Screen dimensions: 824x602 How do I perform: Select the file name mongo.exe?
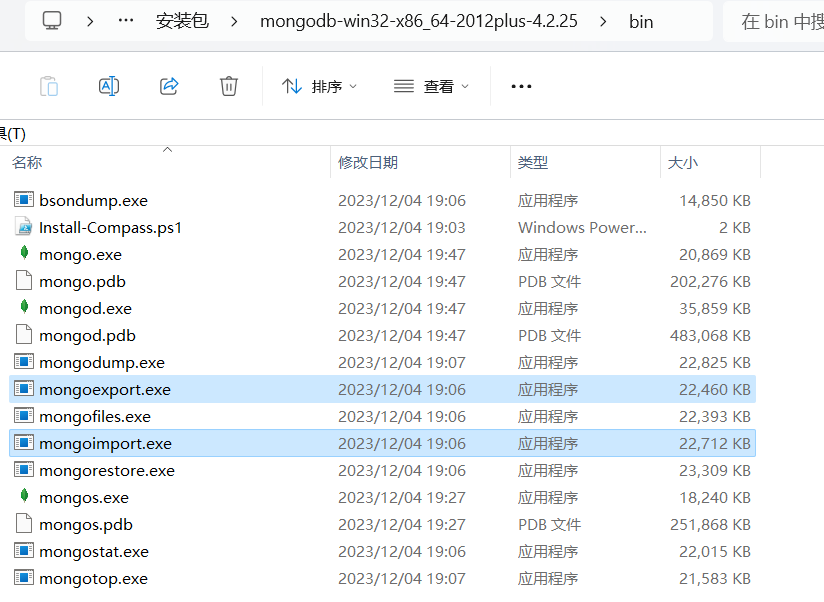tap(80, 255)
